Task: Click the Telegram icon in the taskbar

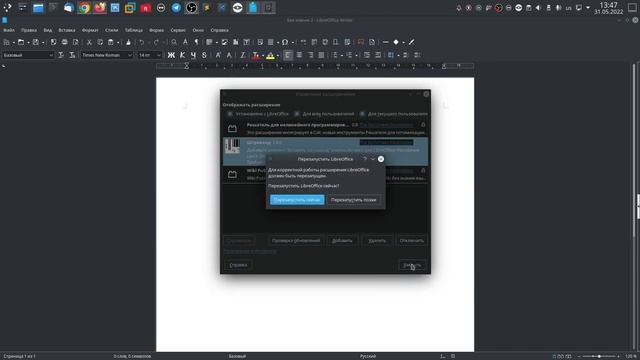Action: click(x=176, y=8)
